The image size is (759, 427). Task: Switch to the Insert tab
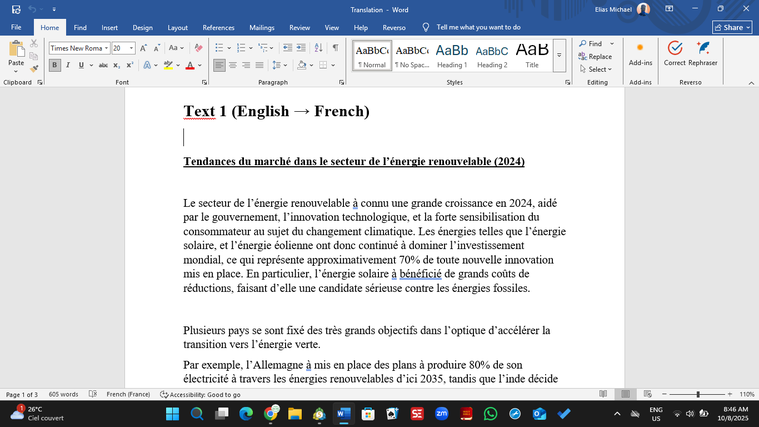109,28
